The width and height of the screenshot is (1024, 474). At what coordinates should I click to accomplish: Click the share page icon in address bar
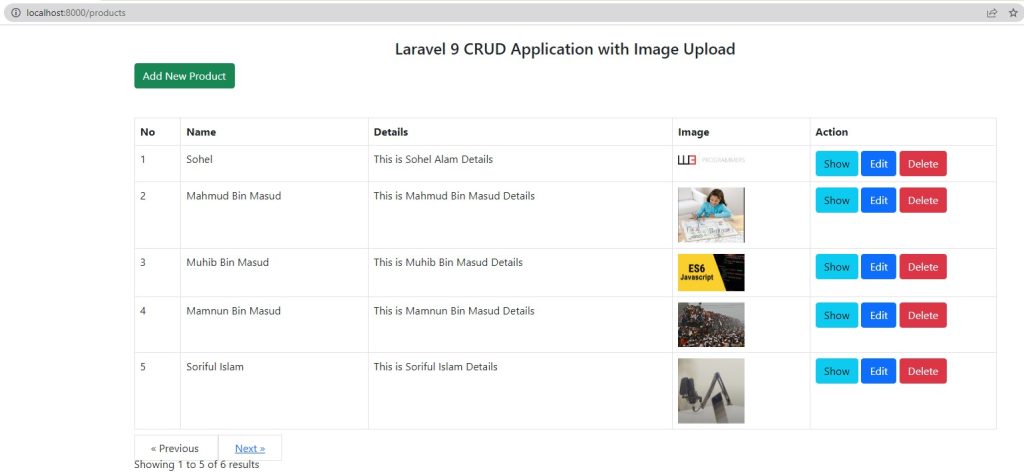pyautogui.click(x=991, y=12)
